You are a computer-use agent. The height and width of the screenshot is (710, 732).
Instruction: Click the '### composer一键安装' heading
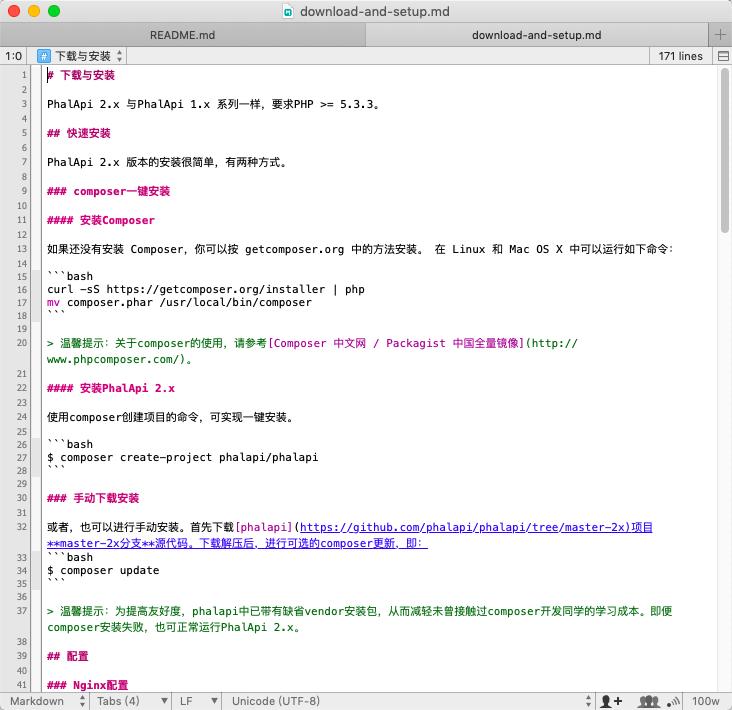point(109,191)
